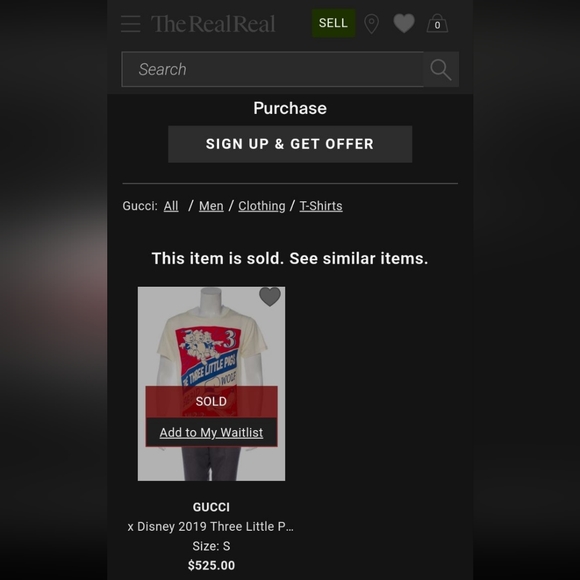Open the shopping bag icon
580x580 pixels.
[x=437, y=24]
